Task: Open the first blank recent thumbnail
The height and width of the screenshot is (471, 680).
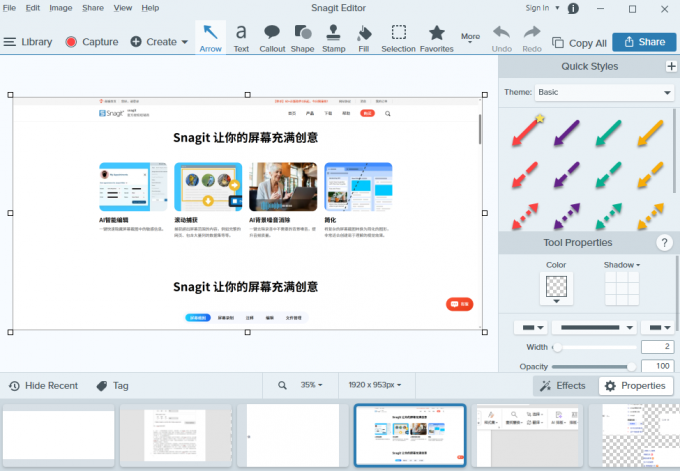Action: 59,435
